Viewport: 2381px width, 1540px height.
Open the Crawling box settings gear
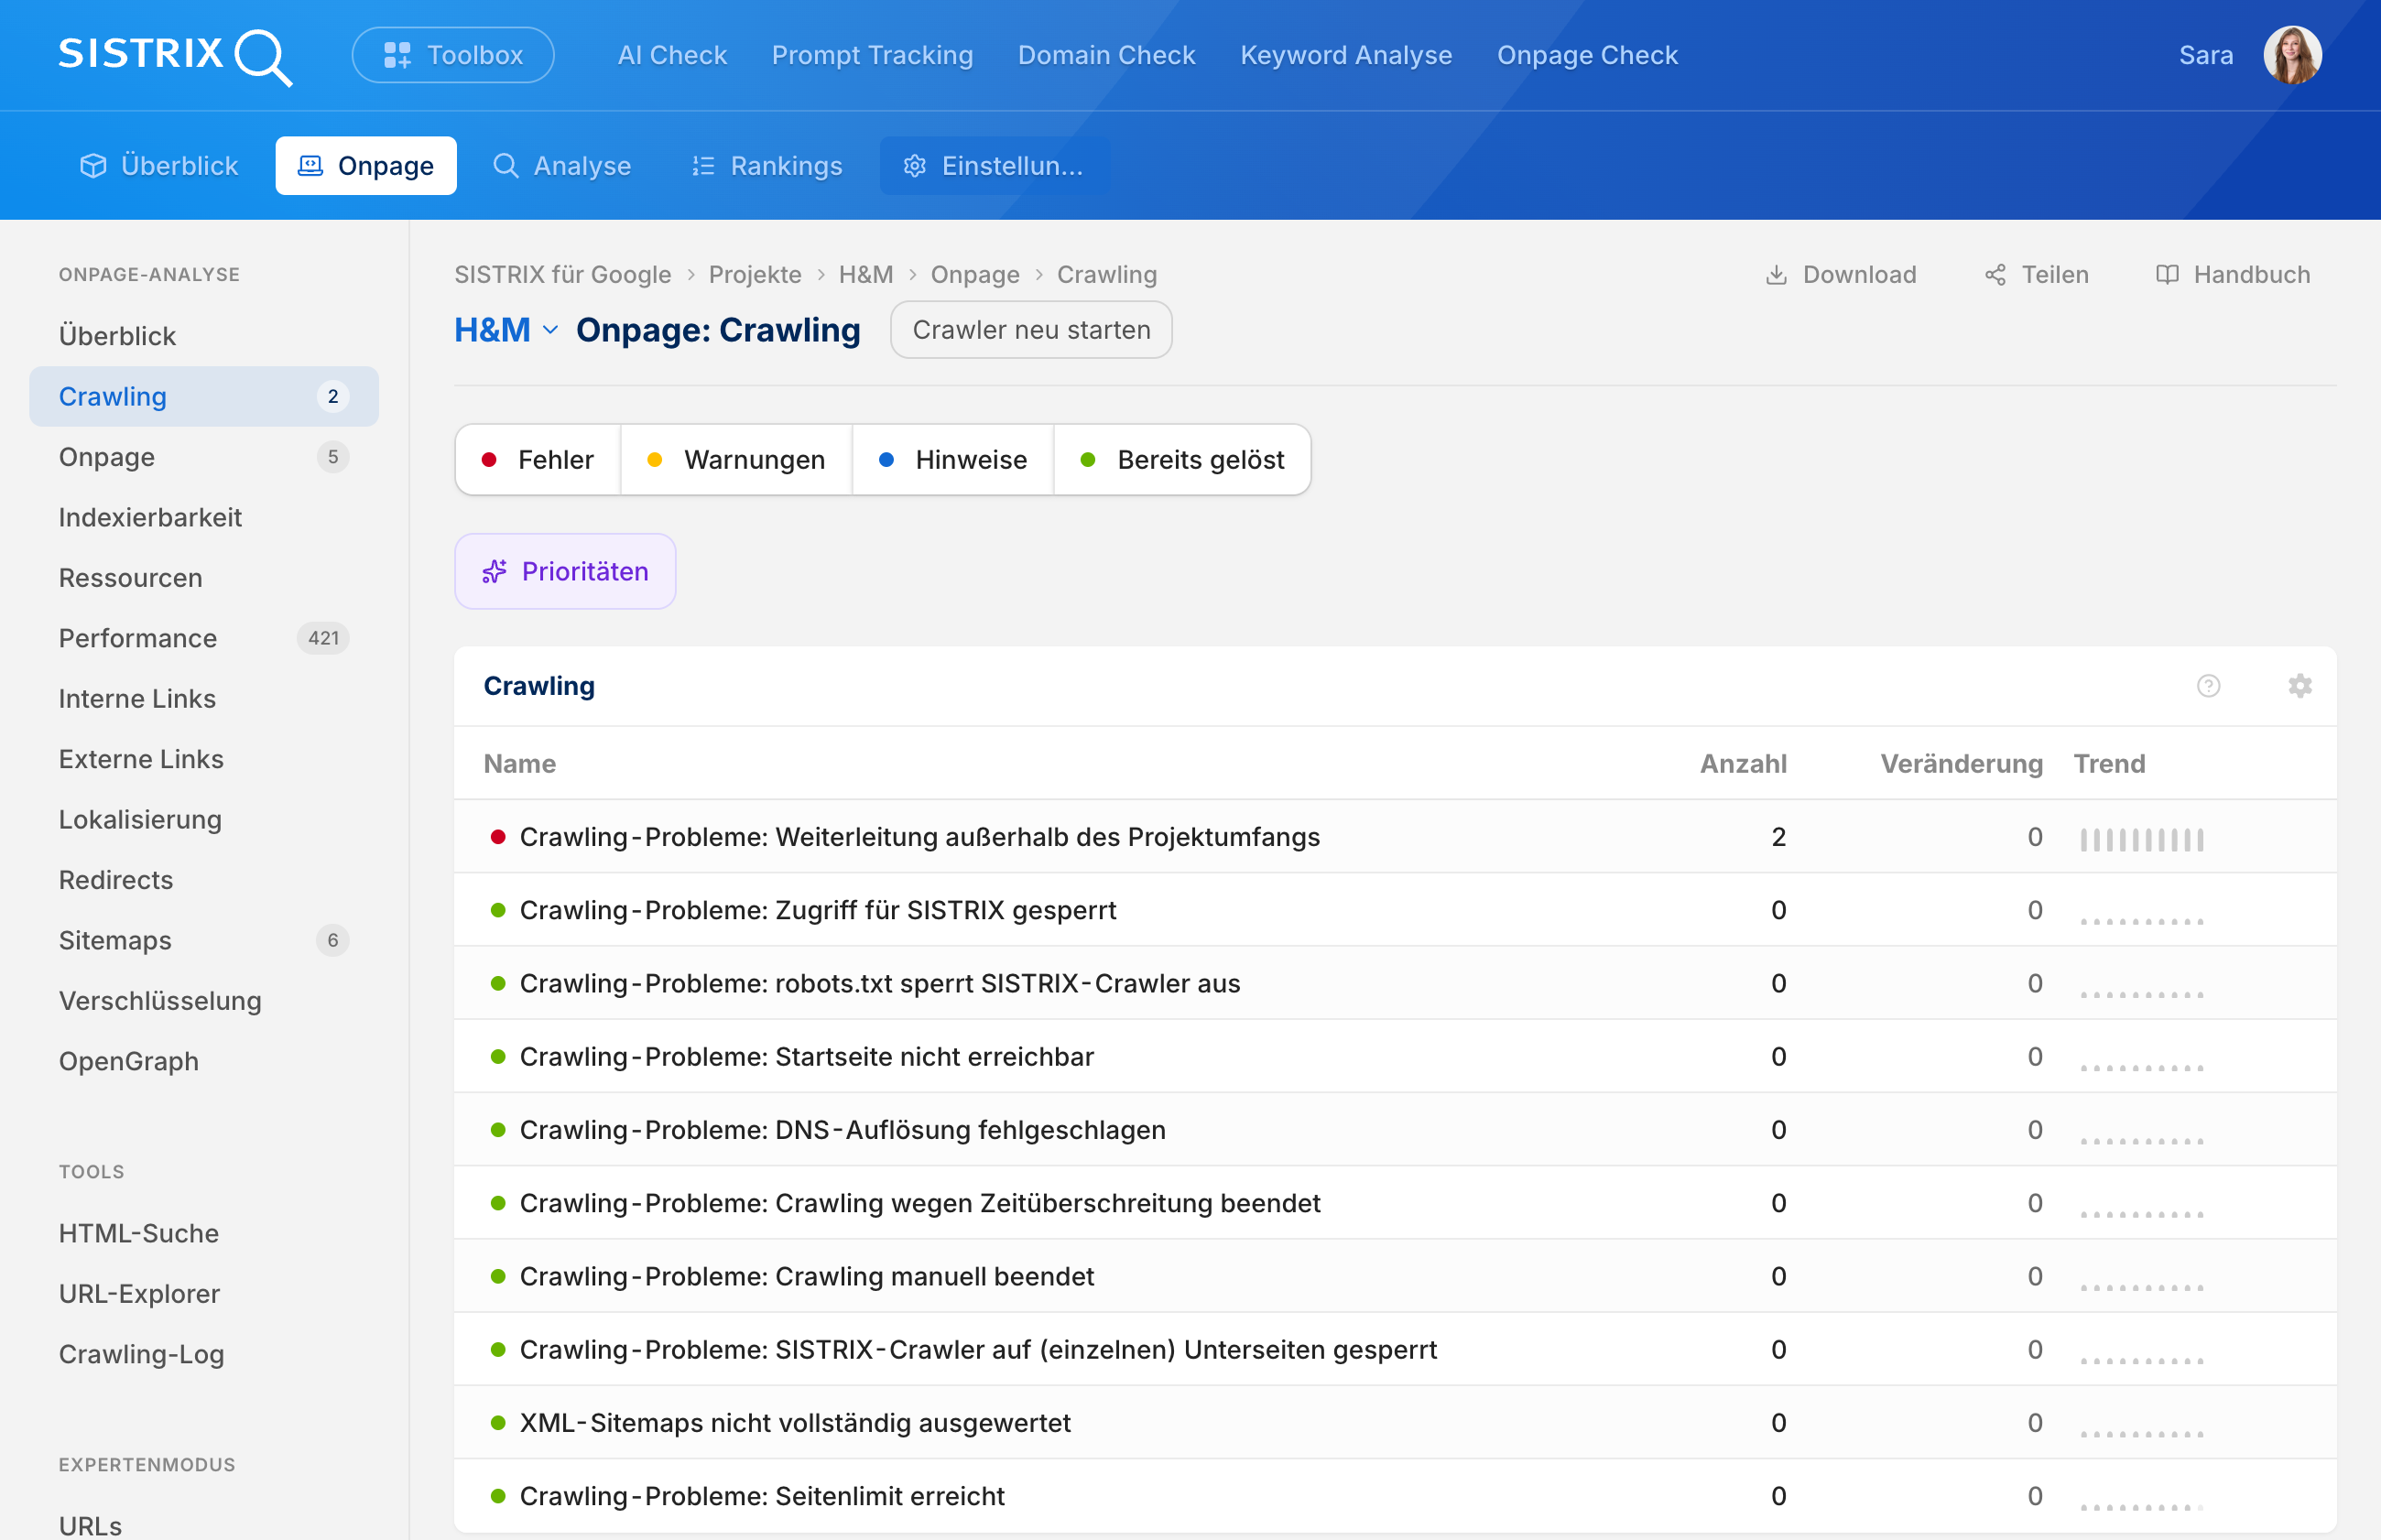(x=2300, y=686)
